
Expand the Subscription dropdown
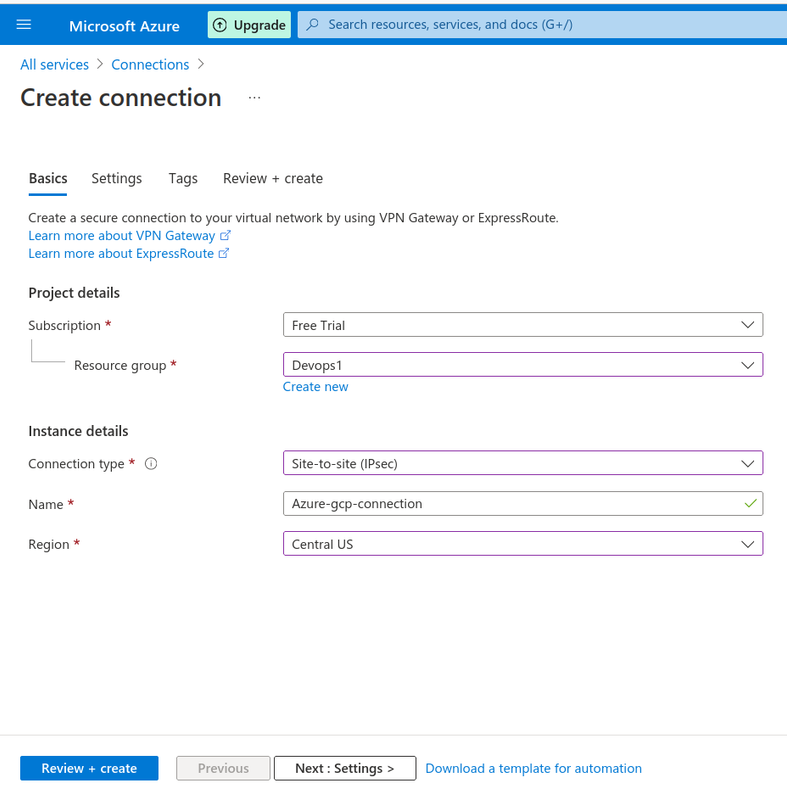click(523, 325)
